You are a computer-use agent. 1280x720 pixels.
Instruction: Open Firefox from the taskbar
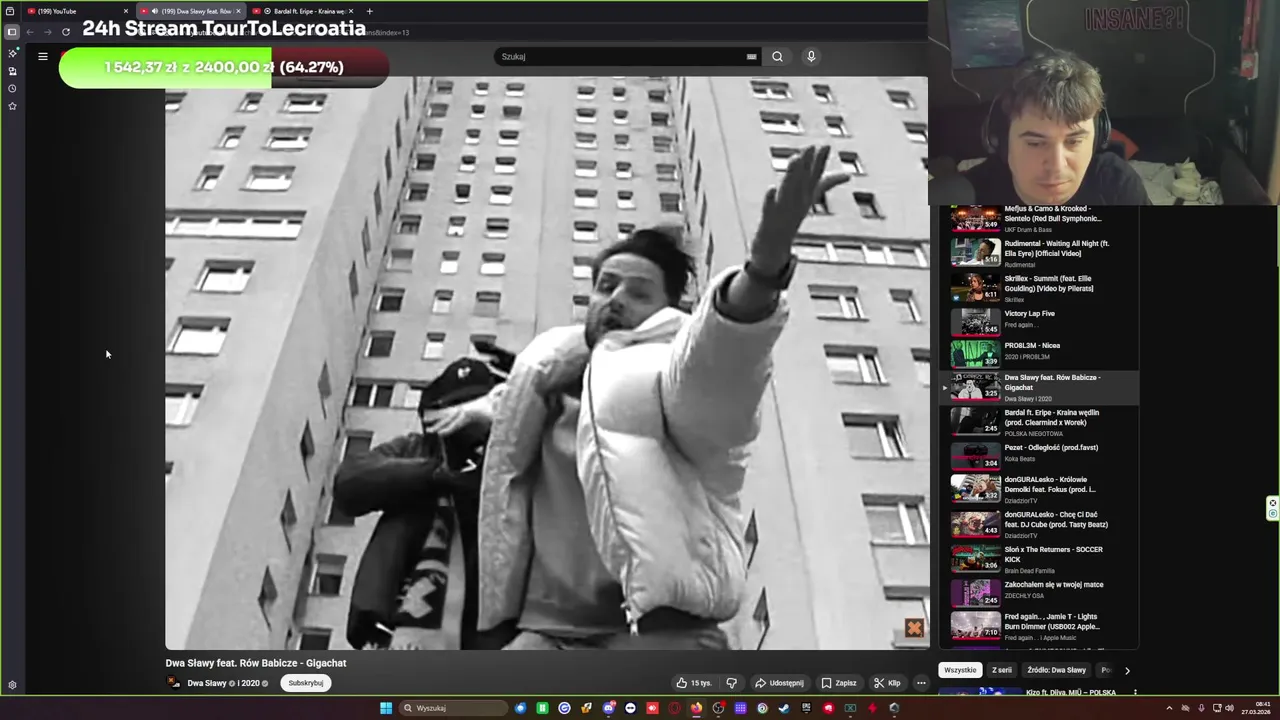(696, 708)
